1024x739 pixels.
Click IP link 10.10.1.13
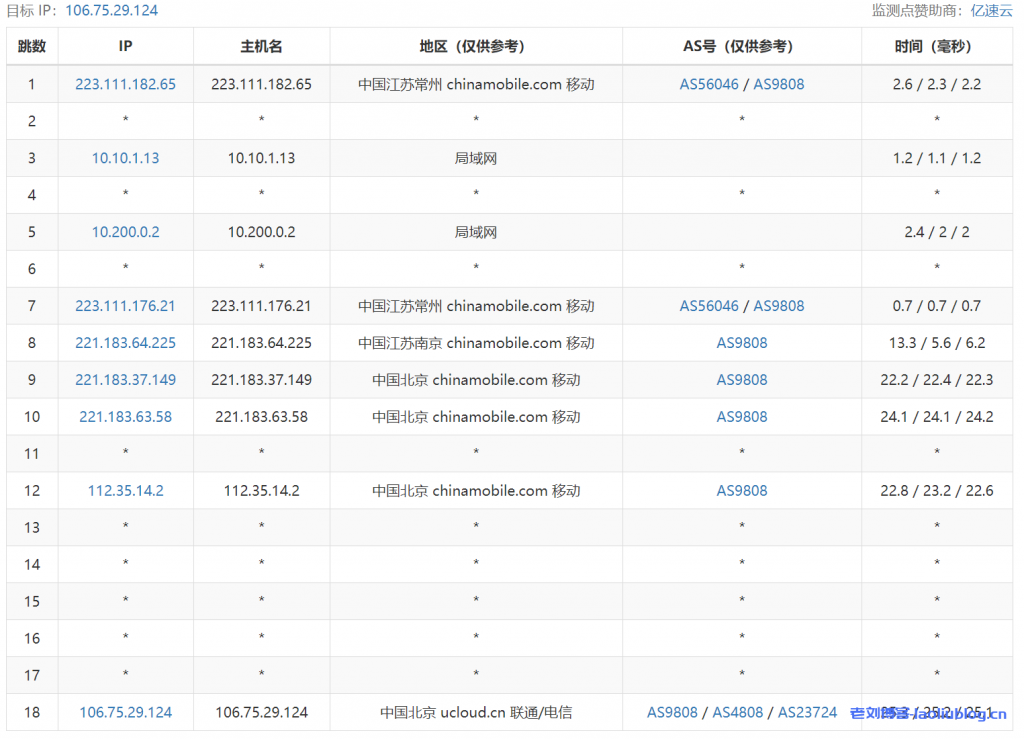pos(125,158)
